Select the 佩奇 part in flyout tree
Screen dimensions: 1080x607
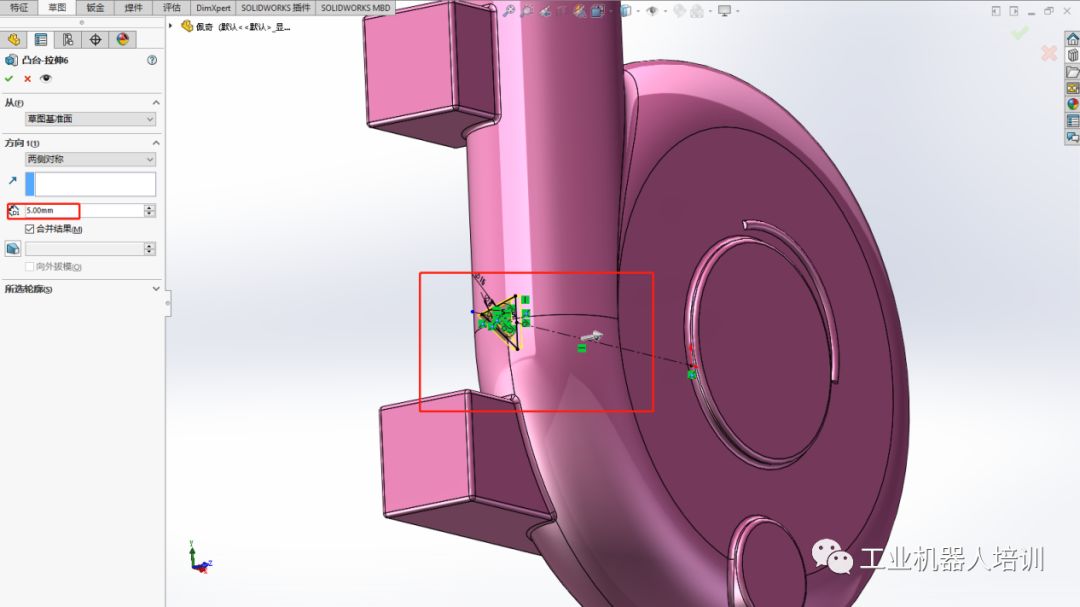236,26
